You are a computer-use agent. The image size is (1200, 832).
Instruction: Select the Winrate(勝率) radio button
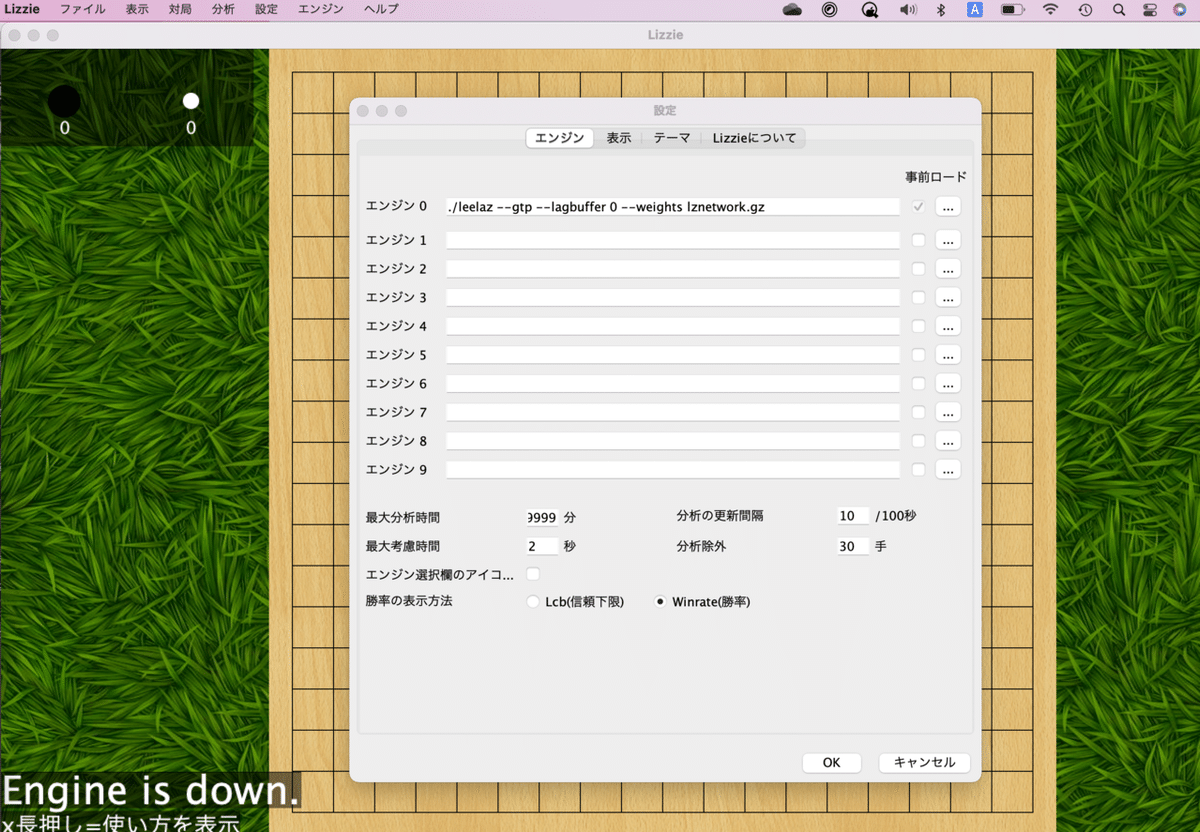(660, 602)
